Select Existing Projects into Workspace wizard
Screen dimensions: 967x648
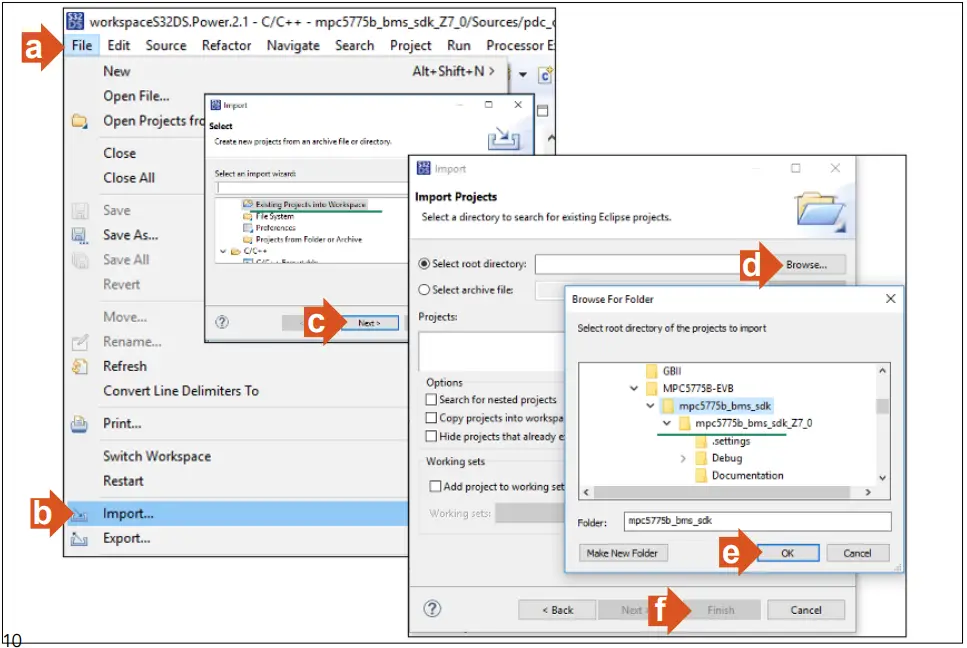point(310,204)
